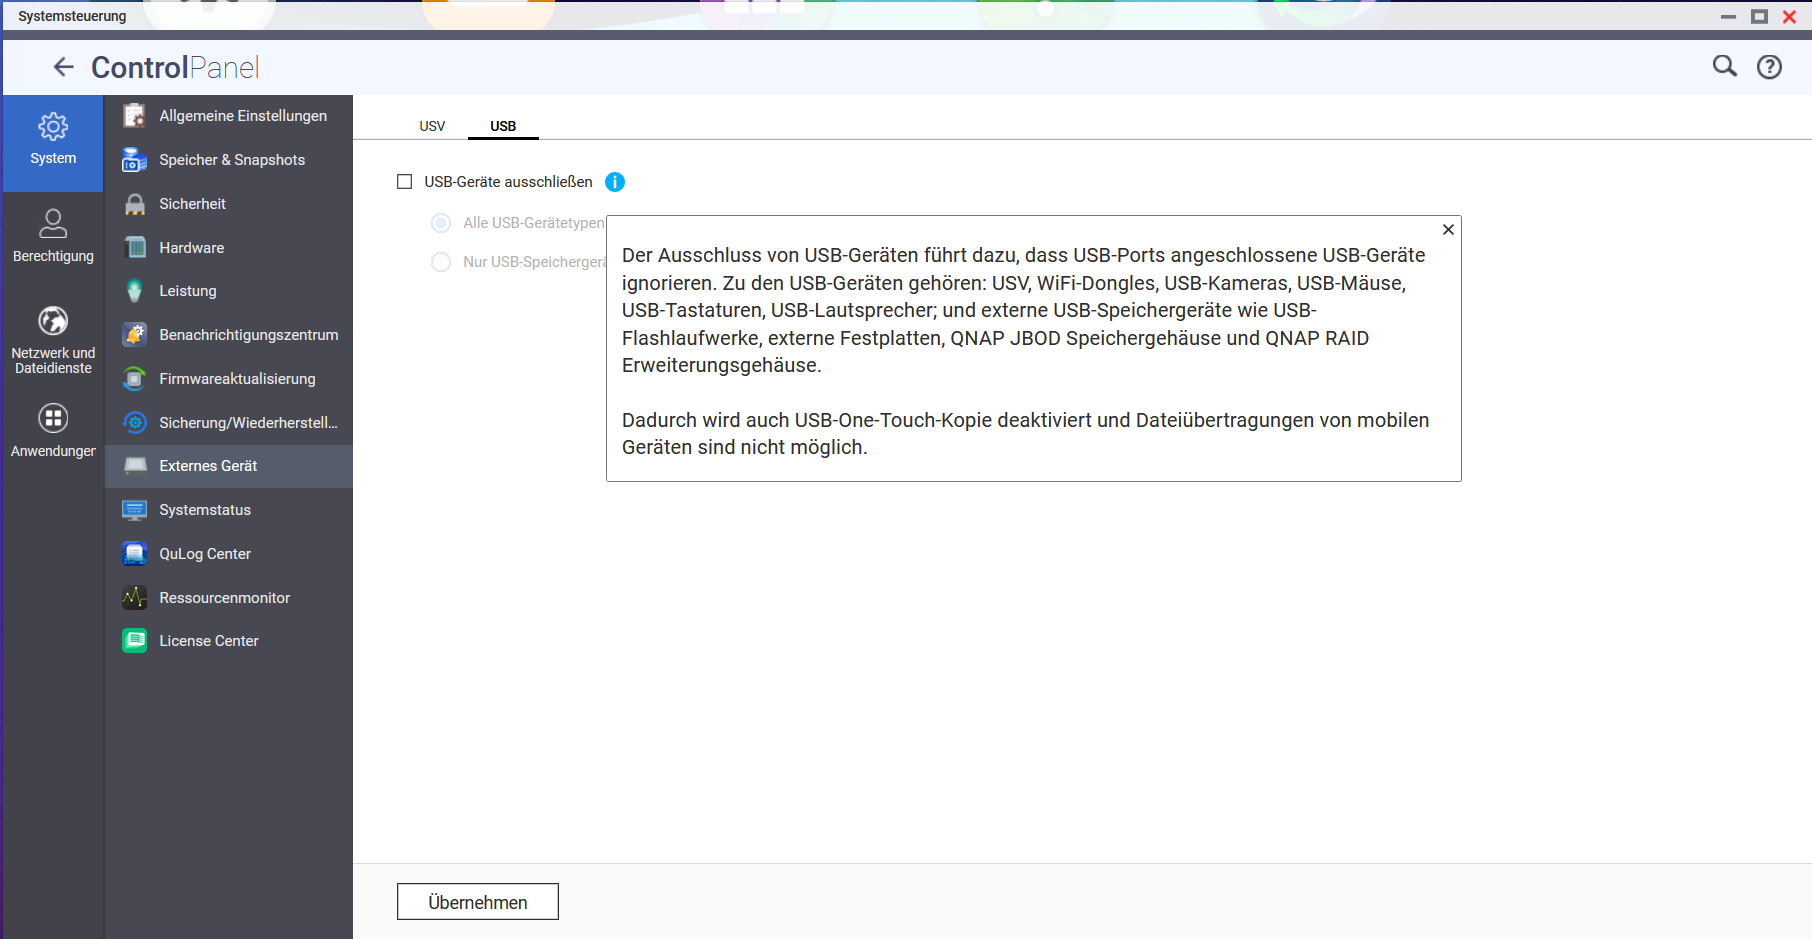Close the USB info tooltip popup
The image size is (1812, 939).
coord(1448,230)
